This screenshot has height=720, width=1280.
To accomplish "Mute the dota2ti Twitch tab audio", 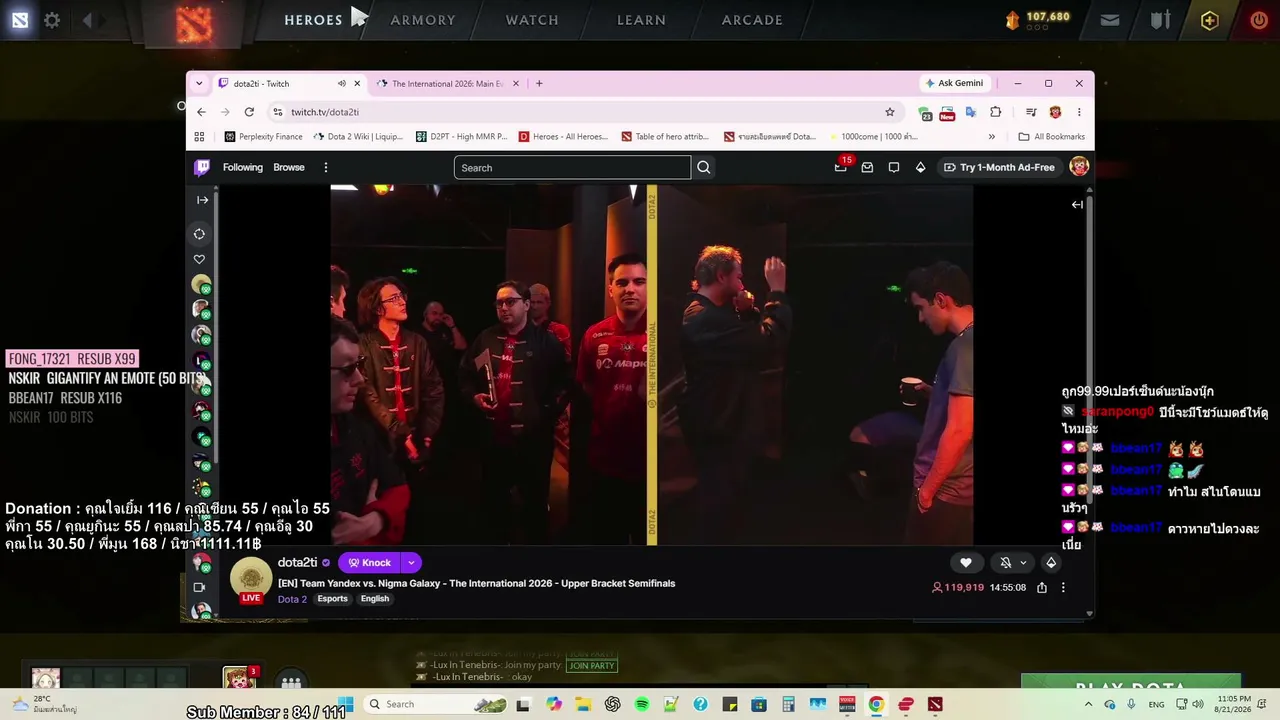I will pos(342,83).
